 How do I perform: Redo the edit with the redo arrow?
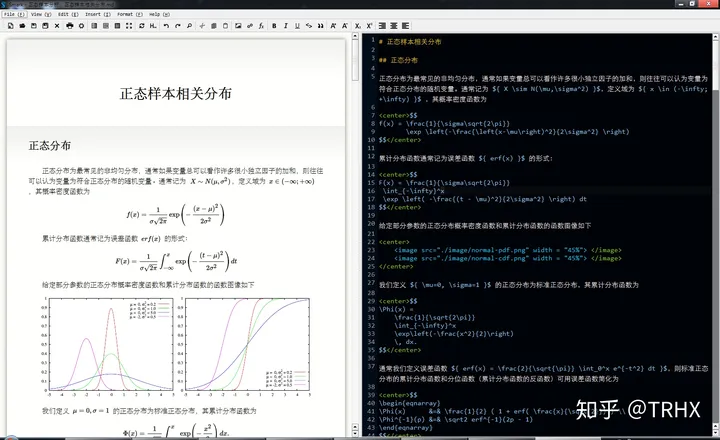coord(178,26)
